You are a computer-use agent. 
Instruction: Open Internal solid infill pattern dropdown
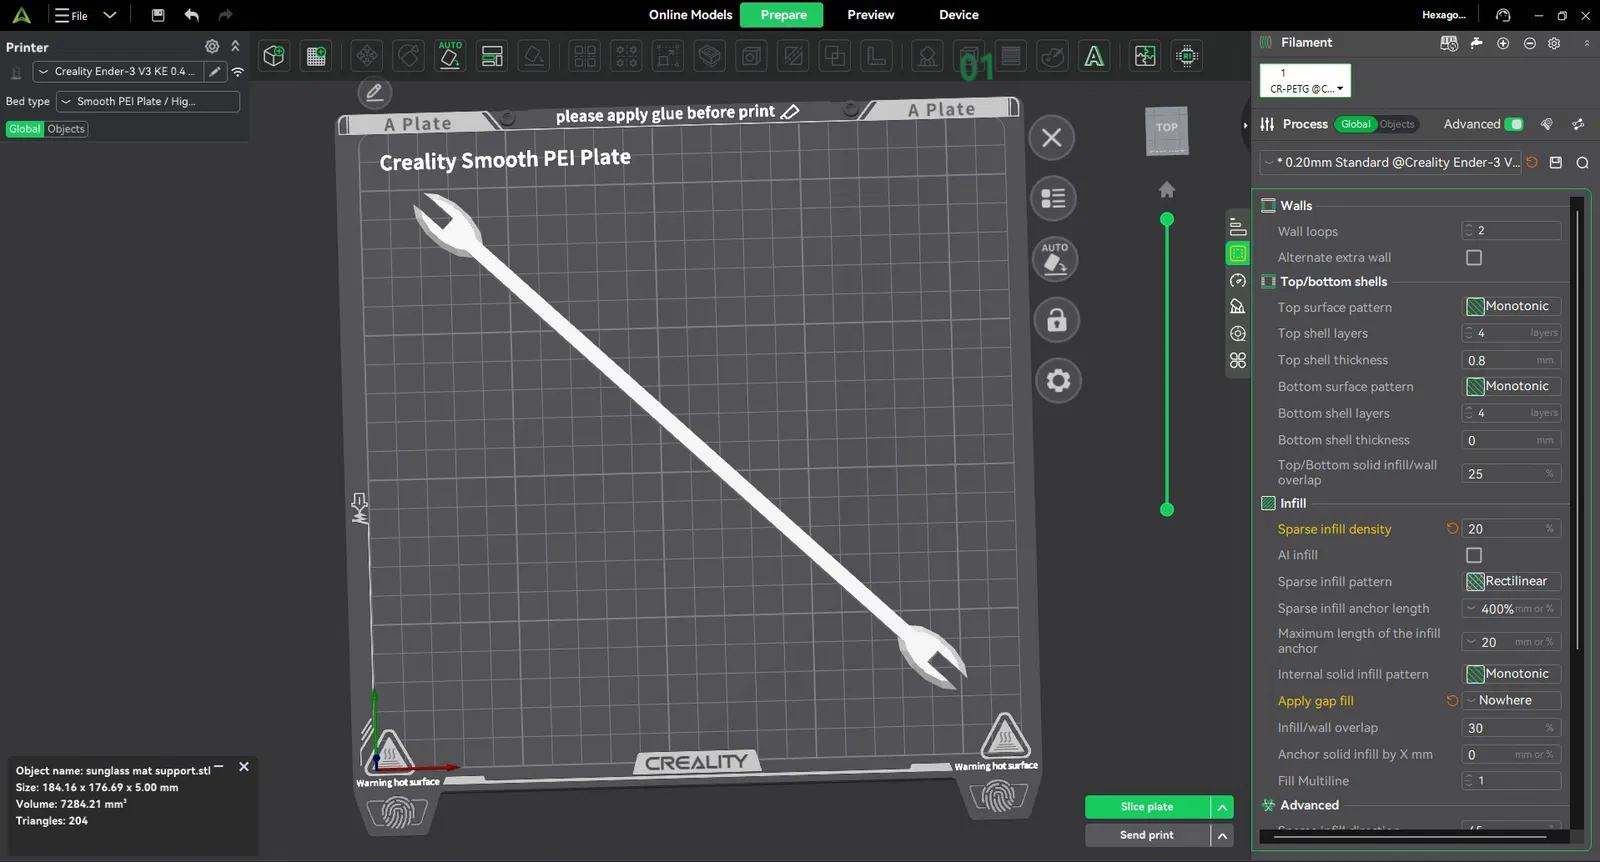(x=1512, y=674)
